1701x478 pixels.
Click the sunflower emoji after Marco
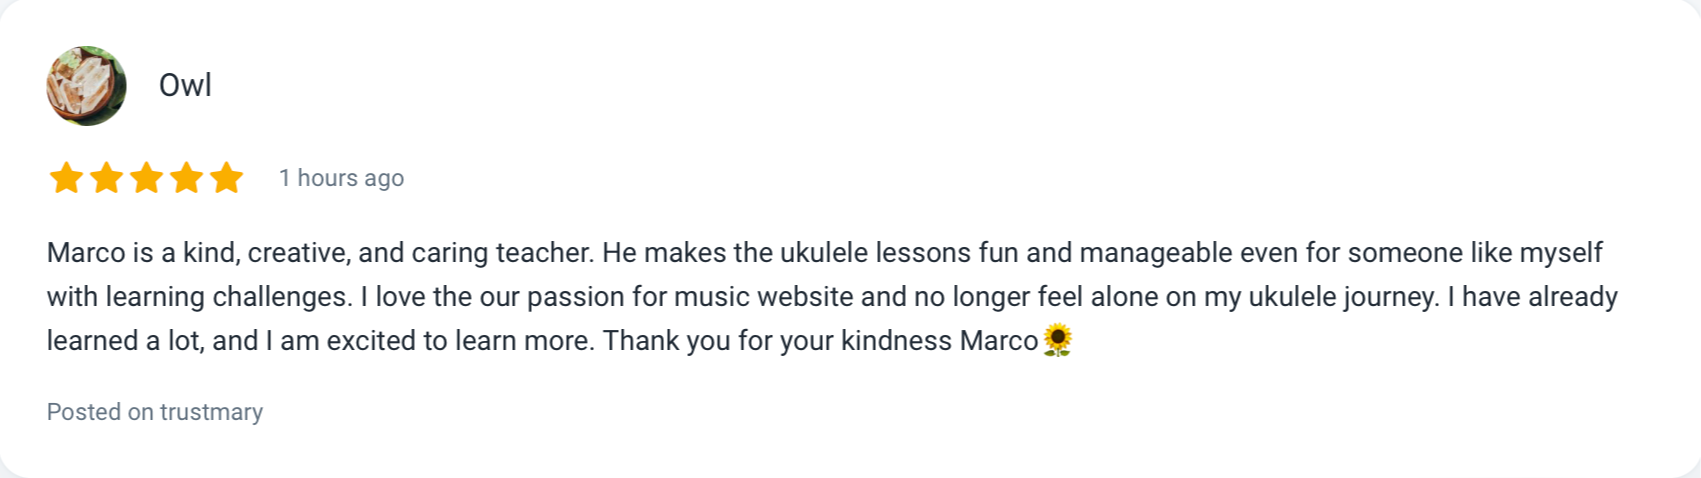1057,340
